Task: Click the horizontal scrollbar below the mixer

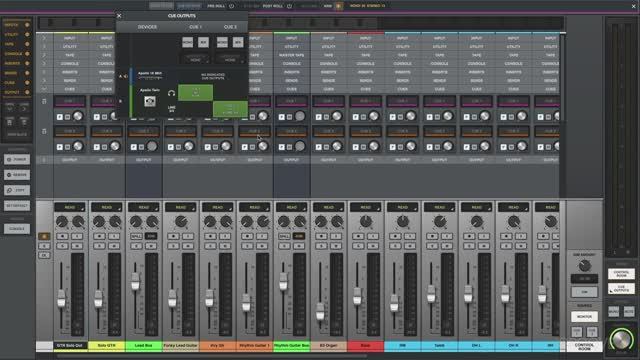Action: tap(212, 356)
